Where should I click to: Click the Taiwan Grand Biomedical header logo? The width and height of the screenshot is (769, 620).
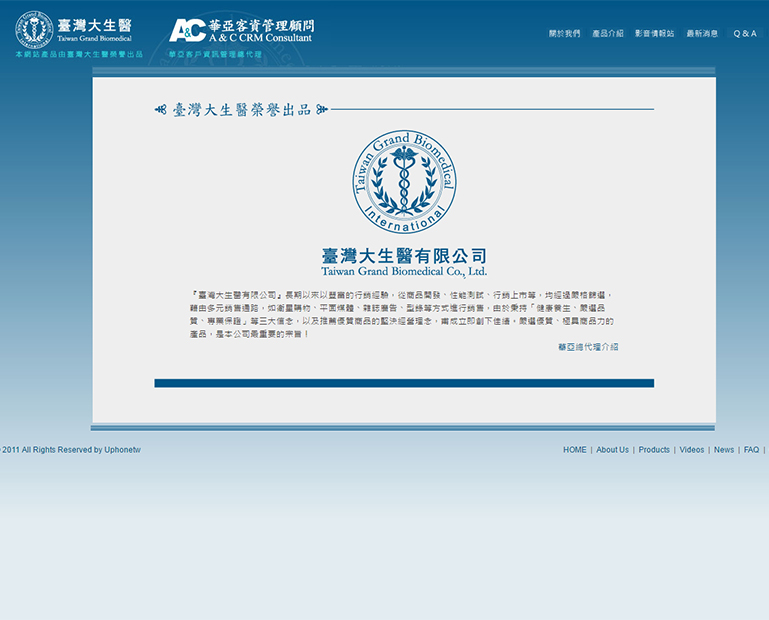[x=74, y=29]
